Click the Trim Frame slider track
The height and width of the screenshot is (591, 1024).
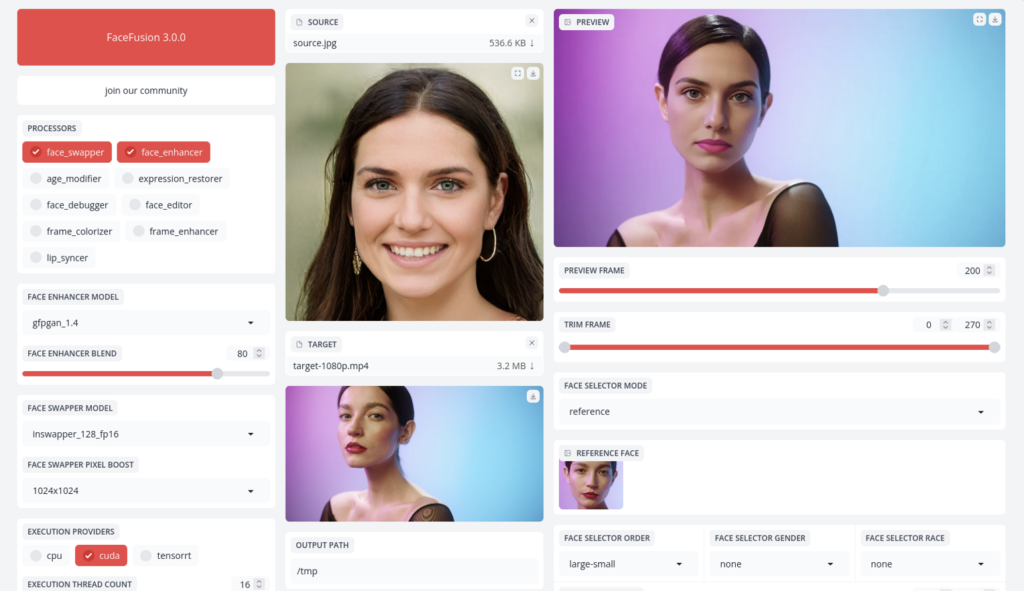coord(780,347)
